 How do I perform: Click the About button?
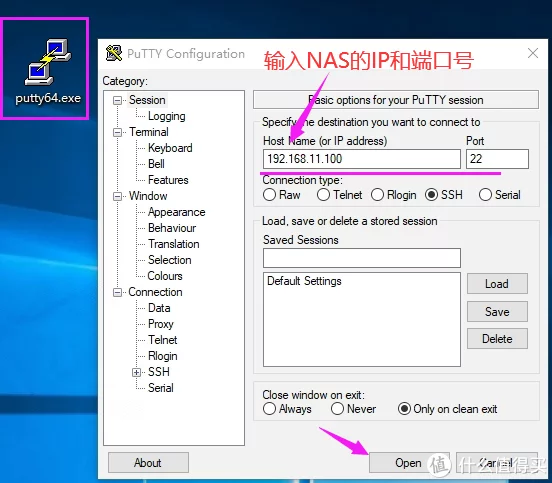click(148, 463)
